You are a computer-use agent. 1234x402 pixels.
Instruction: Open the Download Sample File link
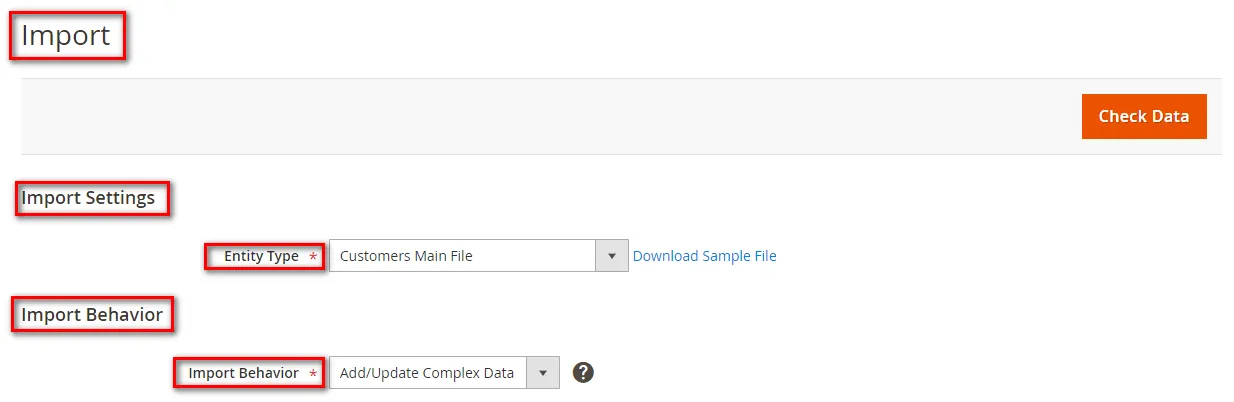point(704,256)
